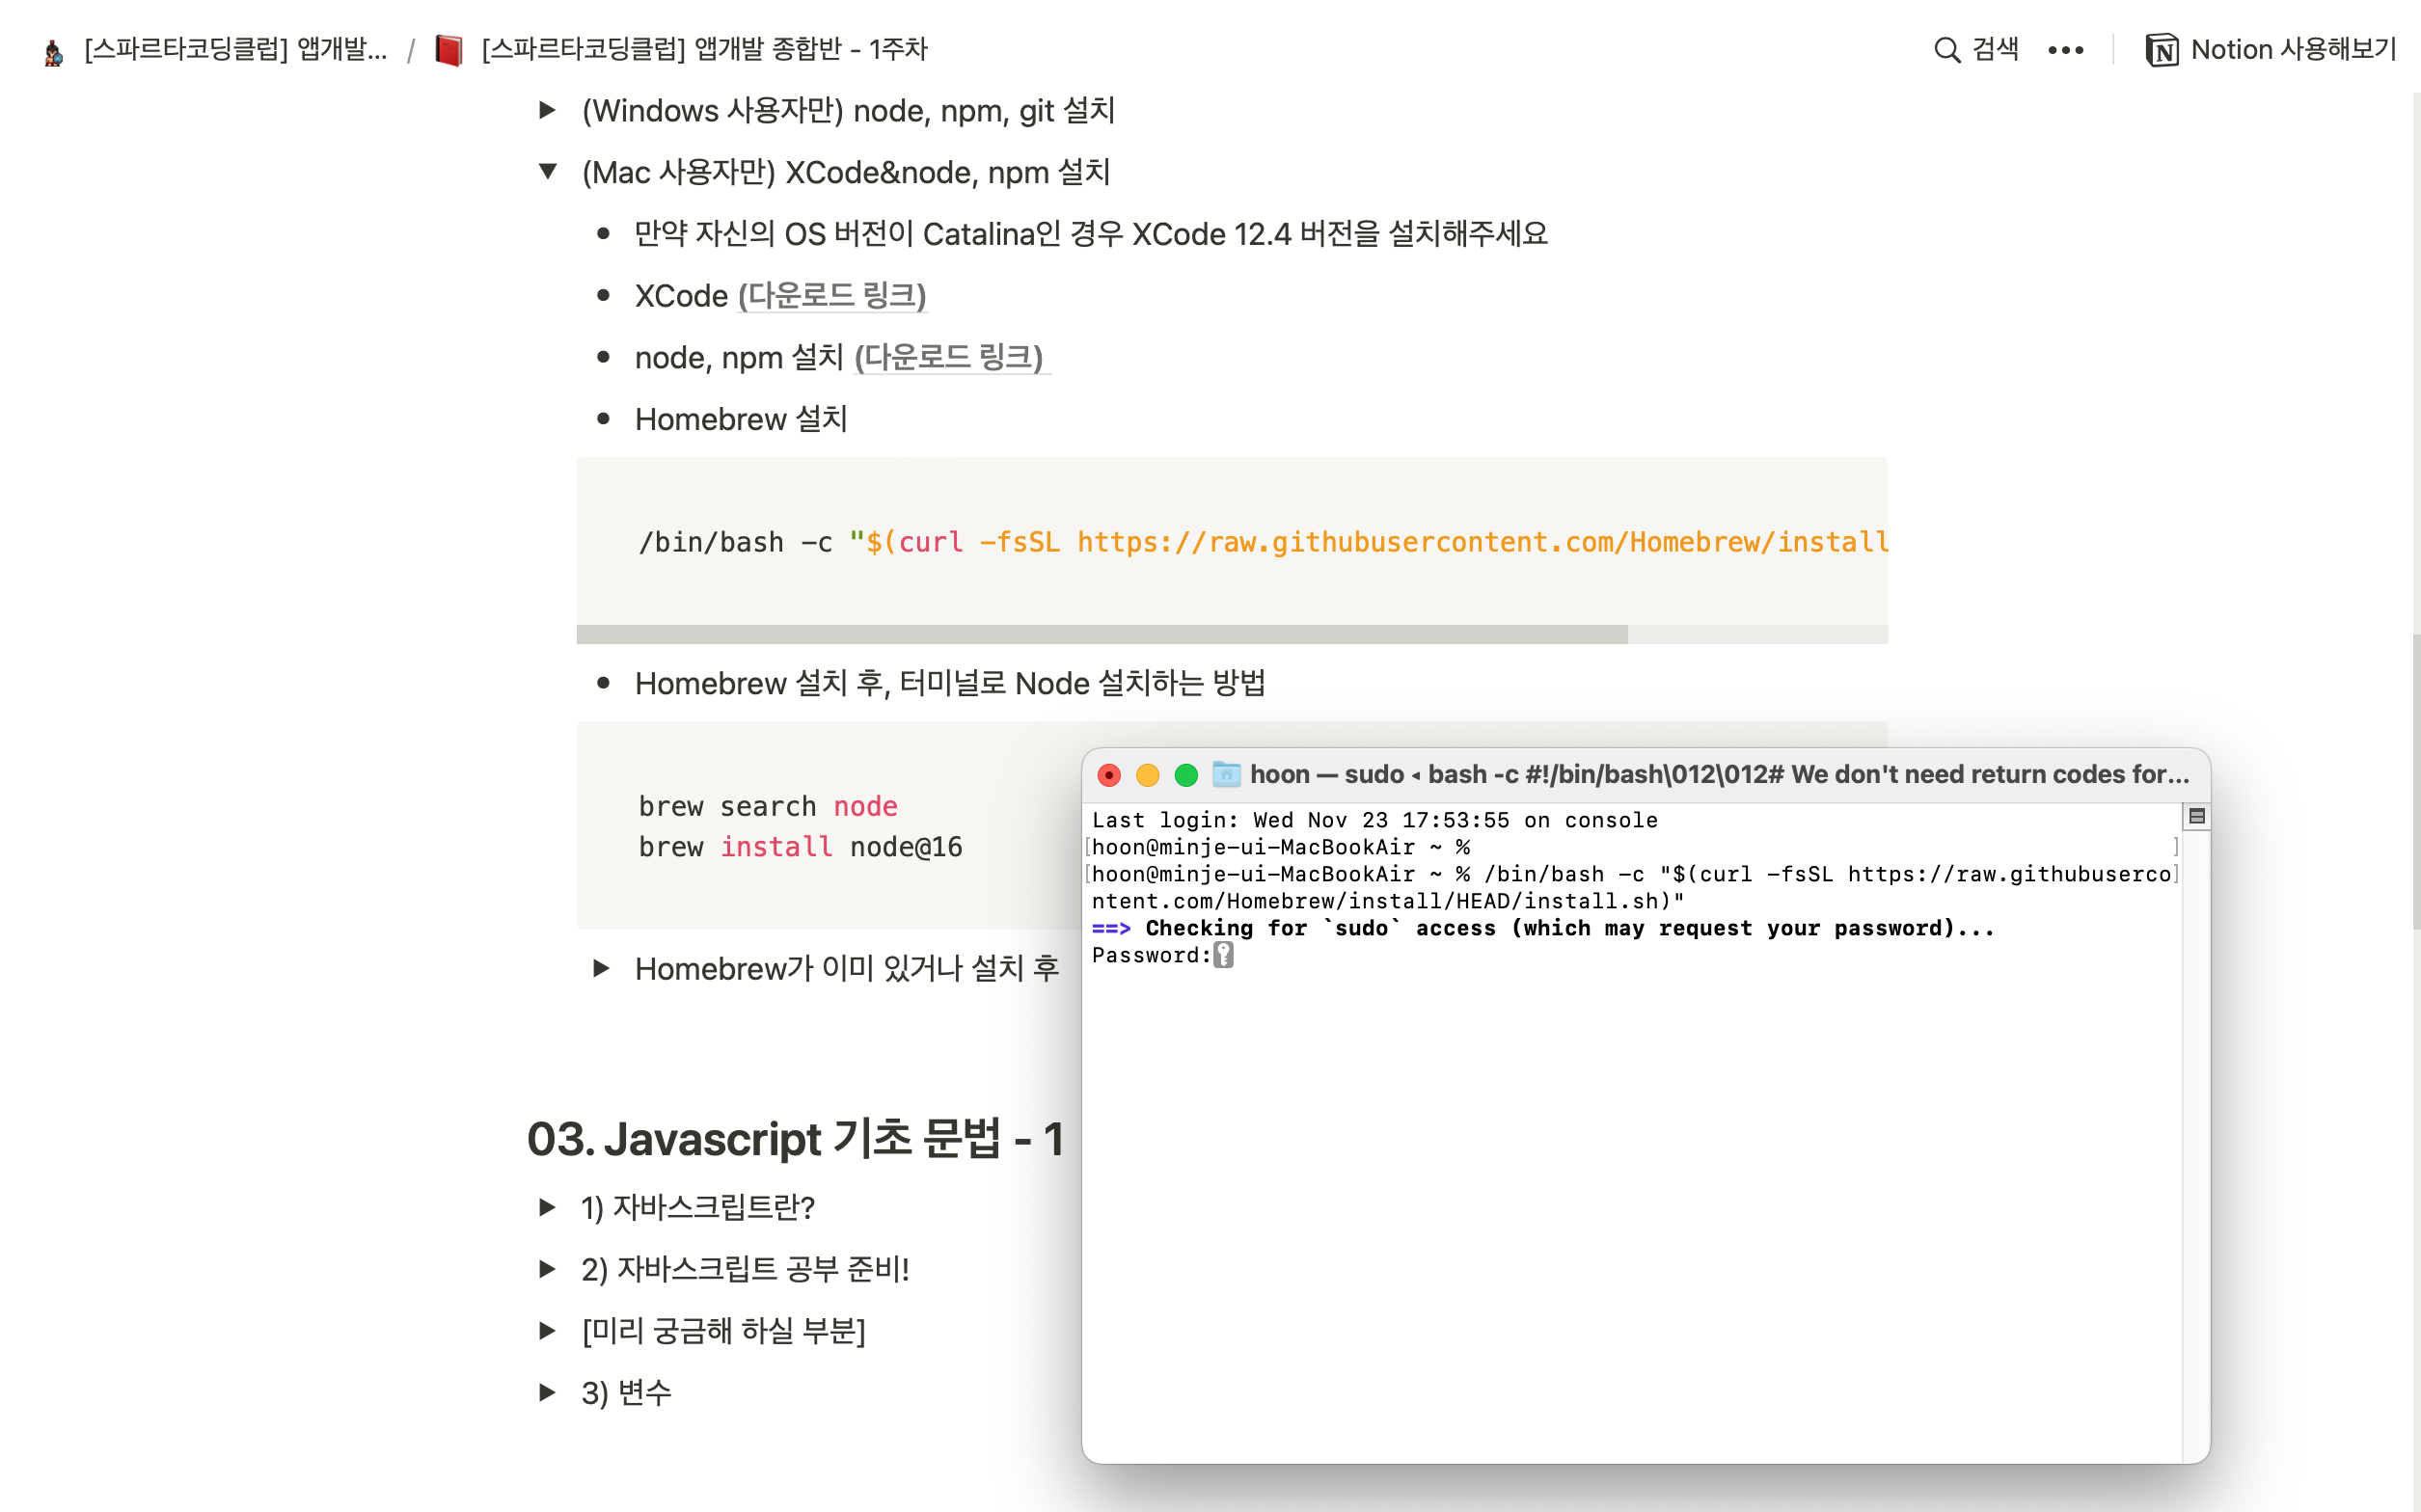Click the 검색 search label

tap(1995, 49)
